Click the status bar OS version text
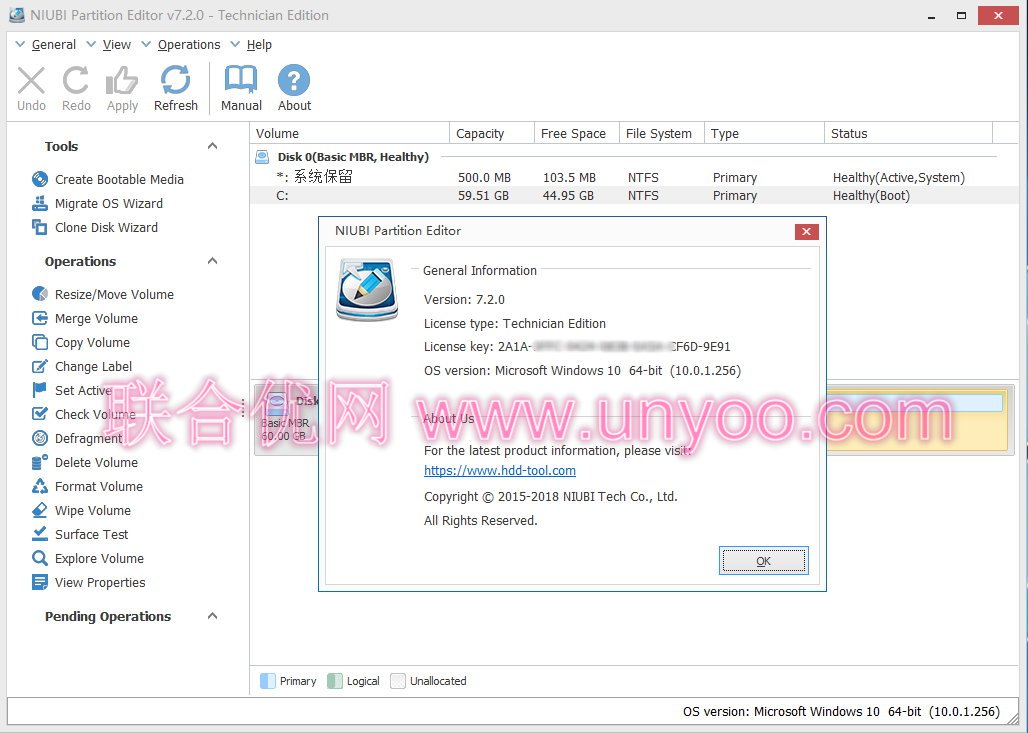The width and height of the screenshot is (1028, 733). 841,711
